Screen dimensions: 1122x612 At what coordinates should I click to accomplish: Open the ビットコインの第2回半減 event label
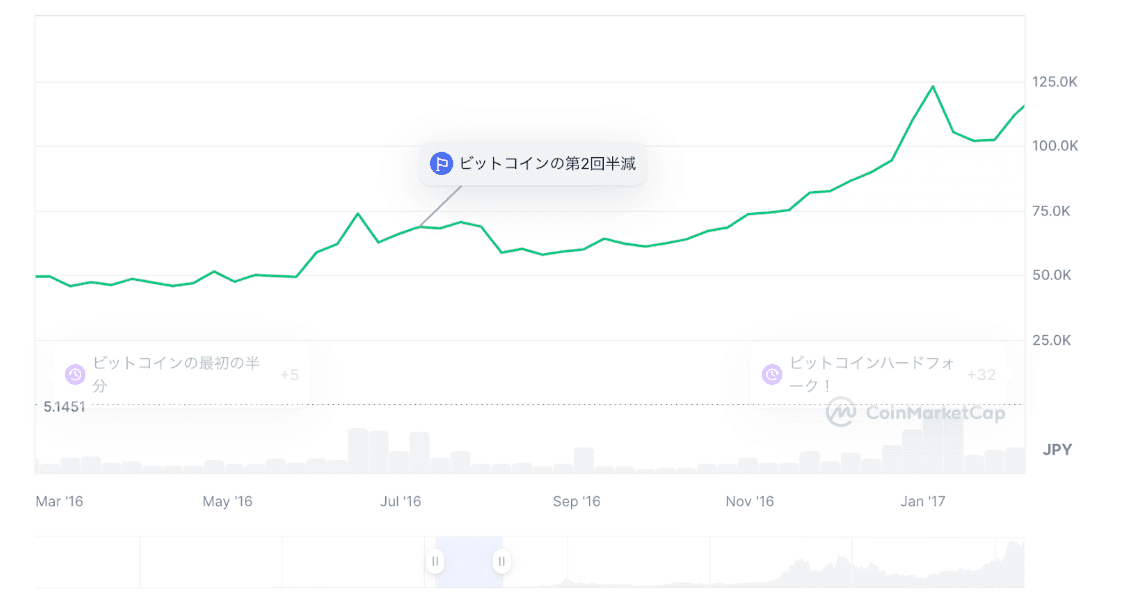(x=547, y=164)
